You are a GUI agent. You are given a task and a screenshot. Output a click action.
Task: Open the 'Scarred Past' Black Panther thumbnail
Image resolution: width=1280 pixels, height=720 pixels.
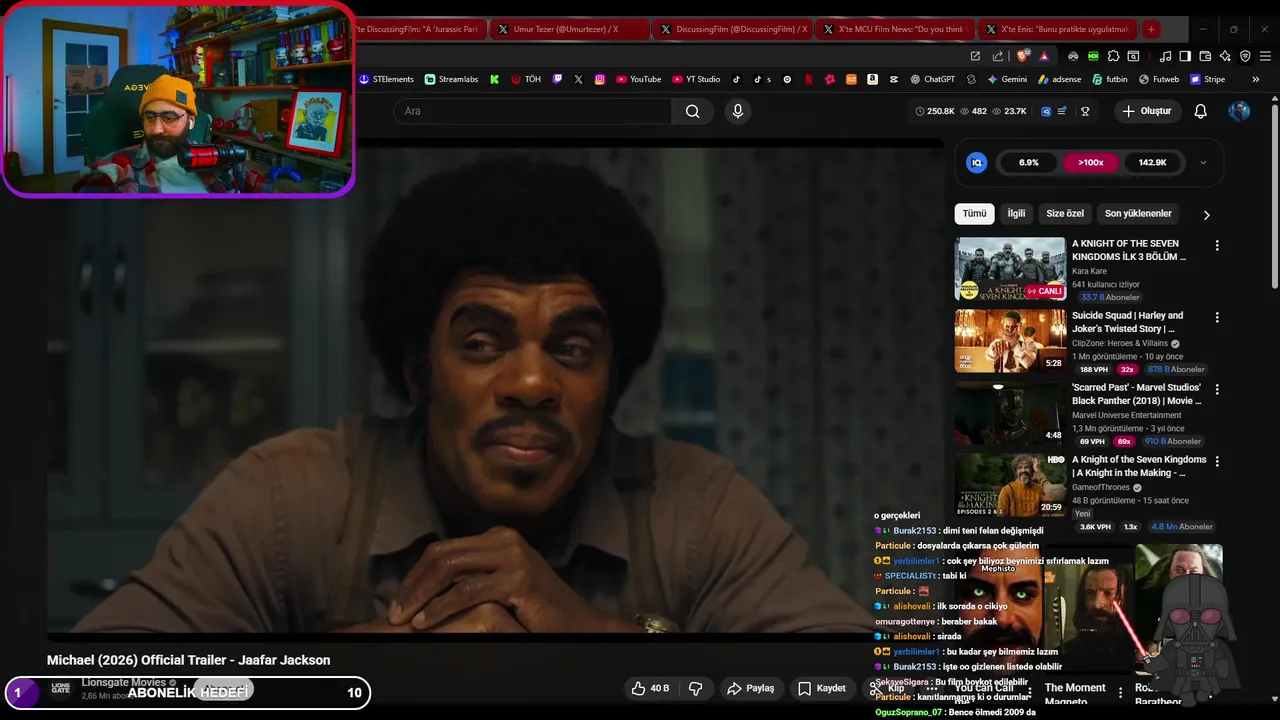pyautogui.click(x=1010, y=413)
